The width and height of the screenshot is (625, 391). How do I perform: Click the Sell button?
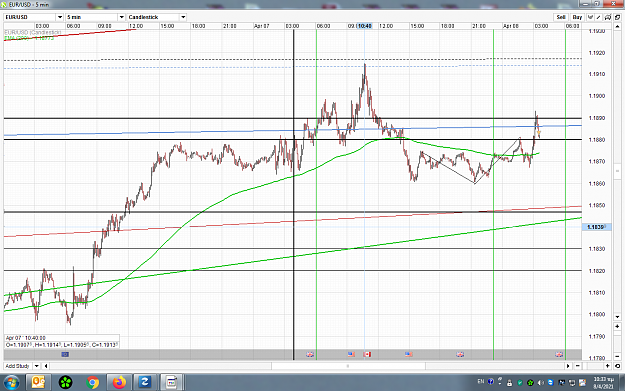pyautogui.click(x=561, y=17)
